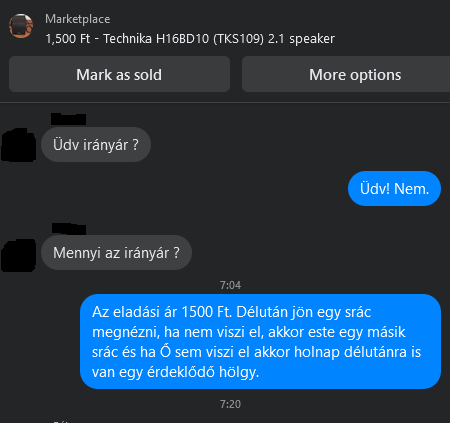This screenshot has height=423, width=450.
Task: Select the "Mennyi az irányár ?" message
Action: 116,253
